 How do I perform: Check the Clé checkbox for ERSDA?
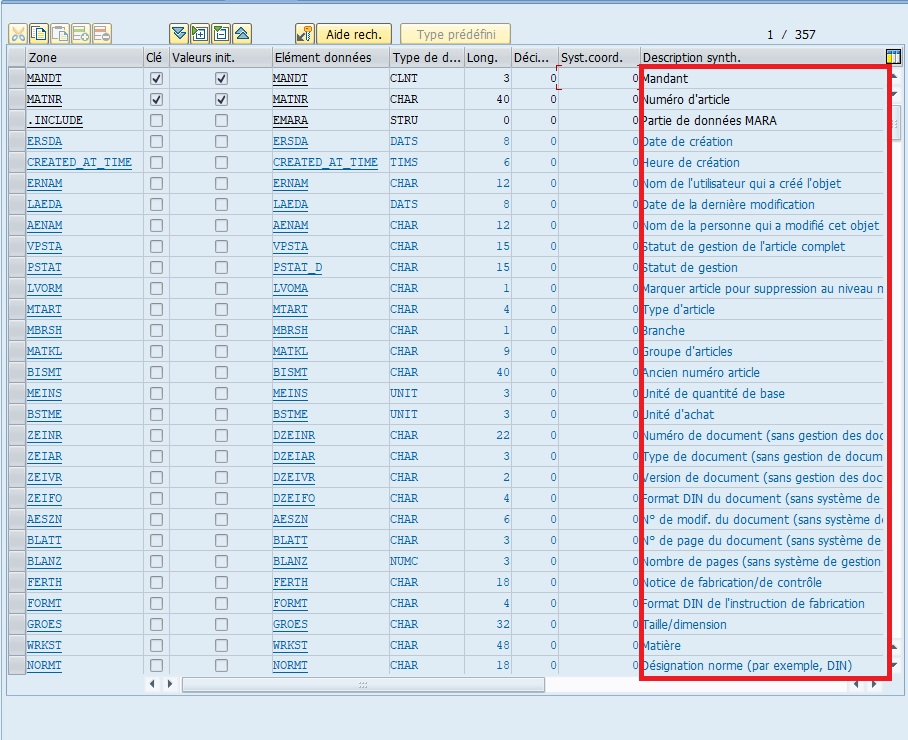[x=155, y=141]
